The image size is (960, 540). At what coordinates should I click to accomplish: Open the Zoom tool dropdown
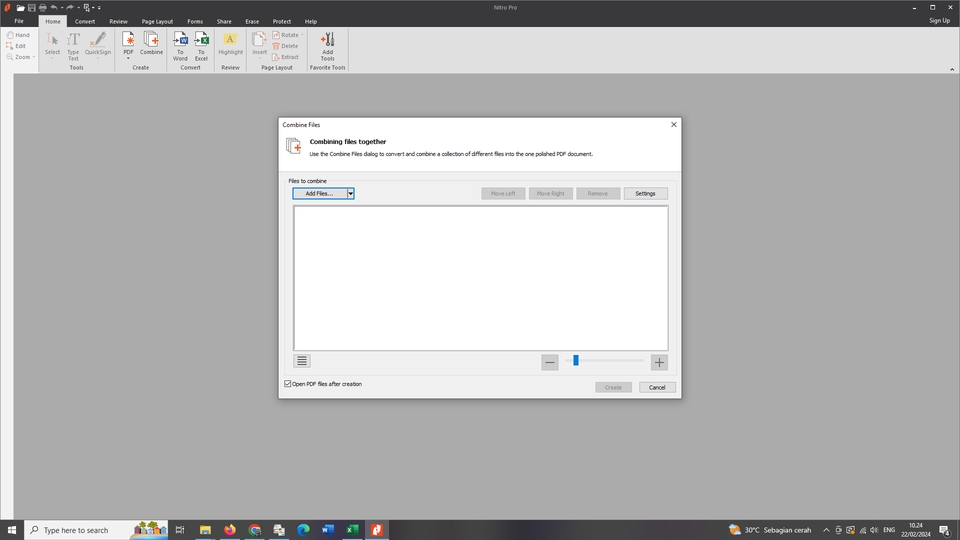pyautogui.click(x=34, y=57)
